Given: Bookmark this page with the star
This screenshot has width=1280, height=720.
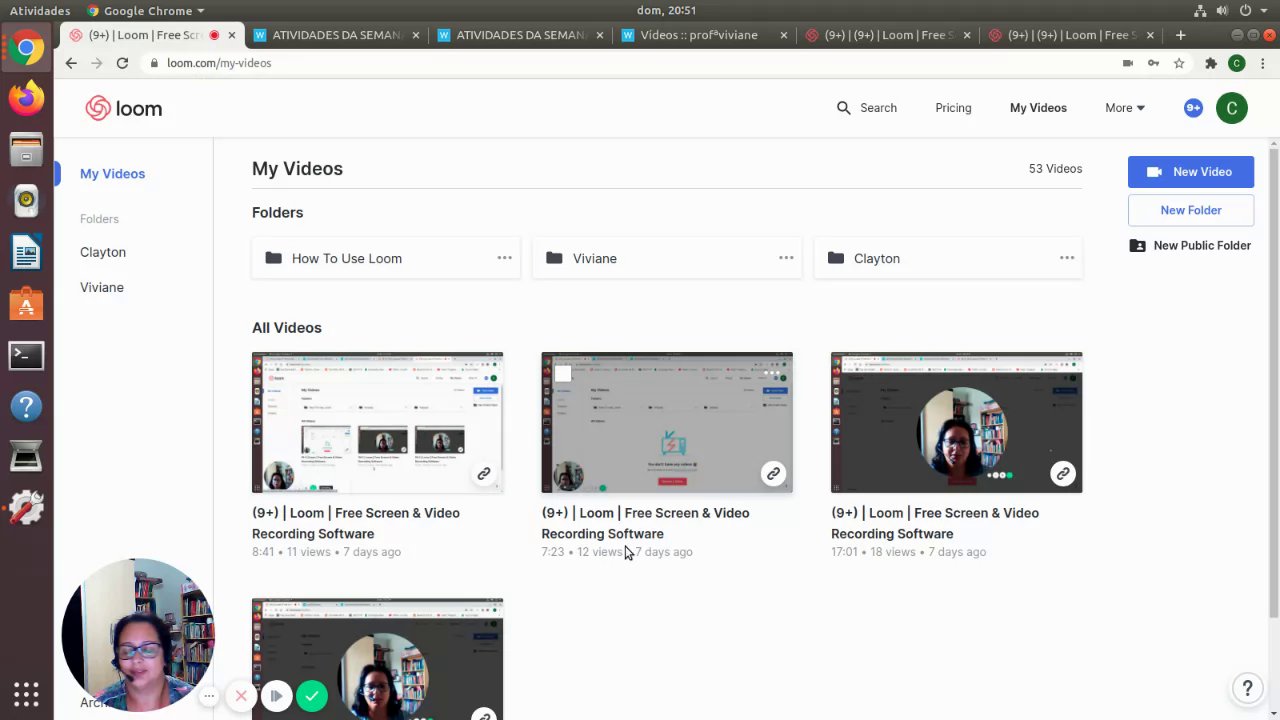Looking at the screenshot, I should [1179, 63].
